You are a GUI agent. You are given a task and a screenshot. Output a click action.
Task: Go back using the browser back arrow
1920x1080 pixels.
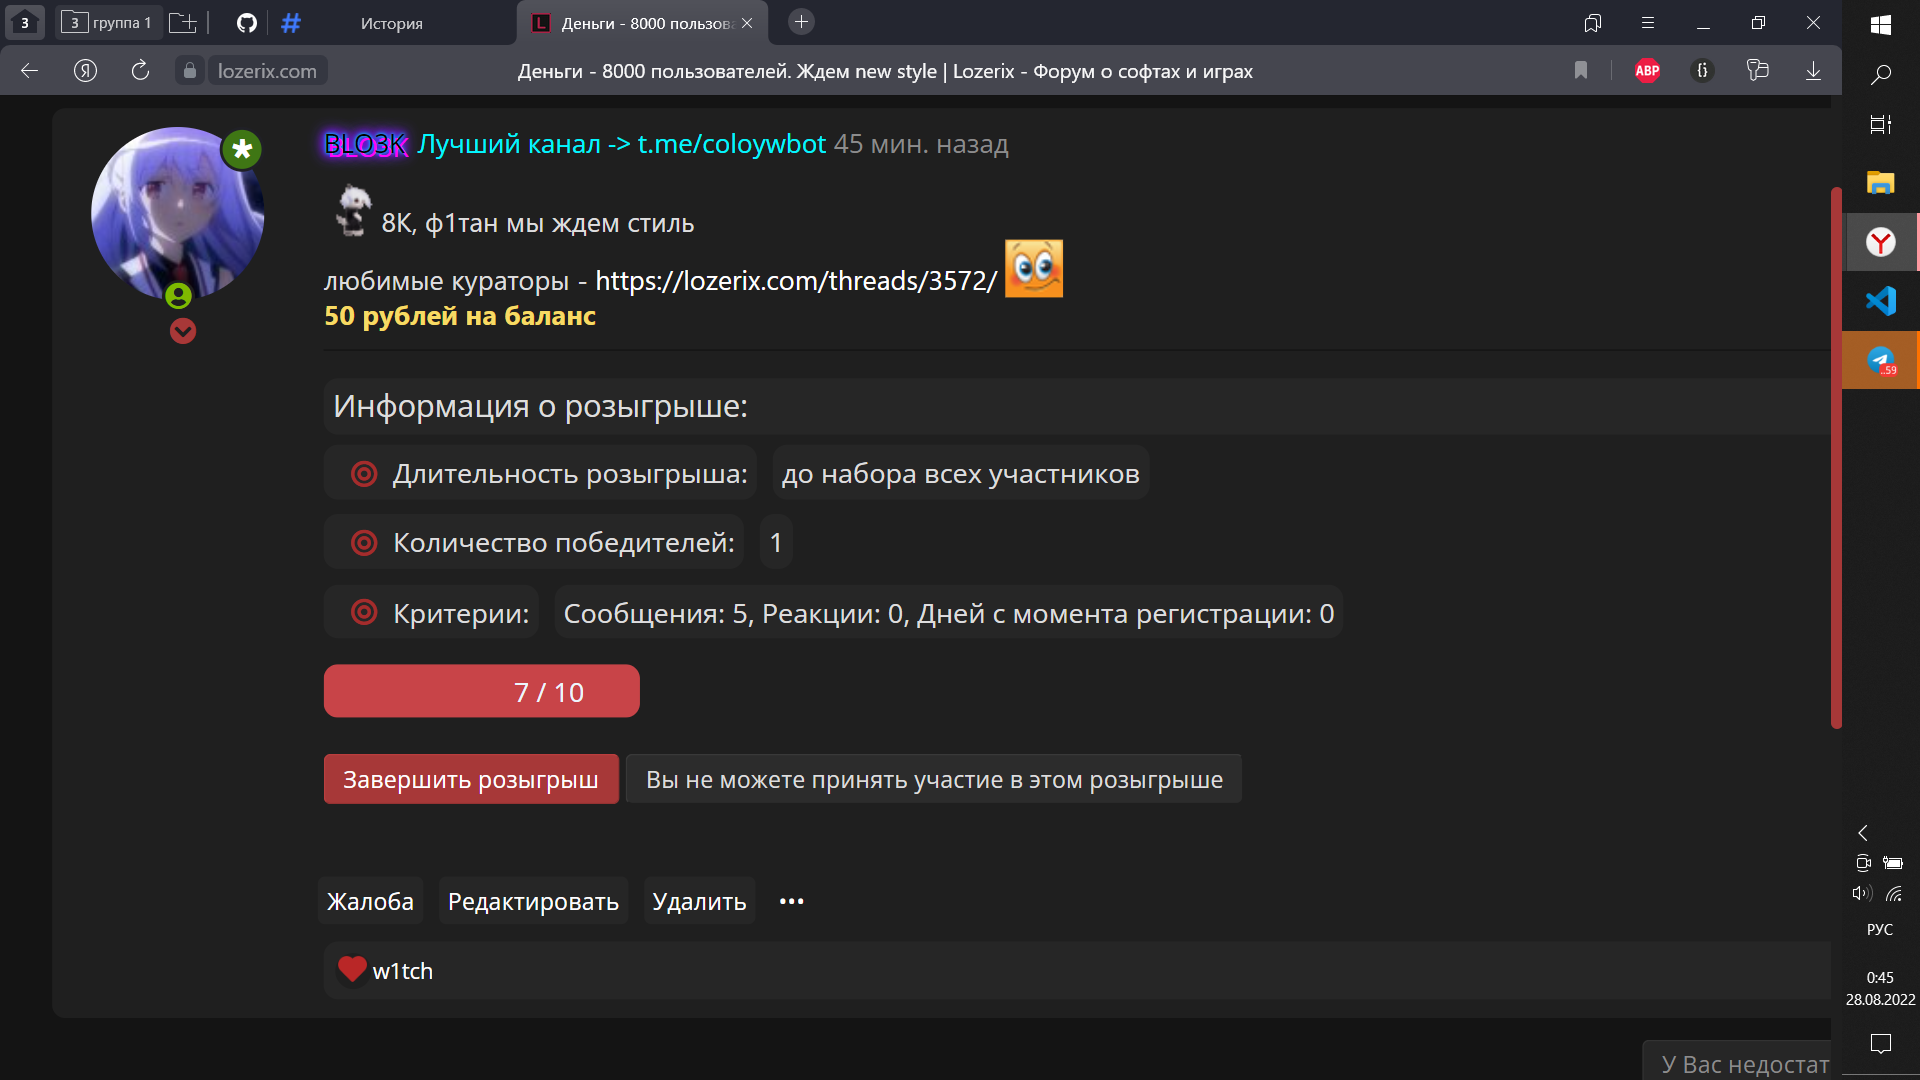29,71
